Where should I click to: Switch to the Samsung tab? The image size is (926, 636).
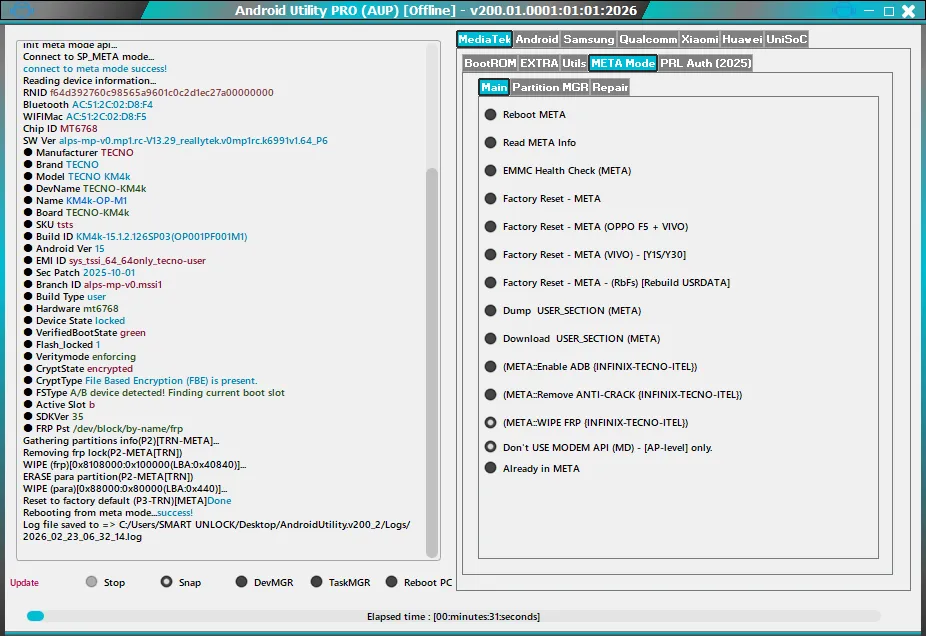tap(588, 40)
